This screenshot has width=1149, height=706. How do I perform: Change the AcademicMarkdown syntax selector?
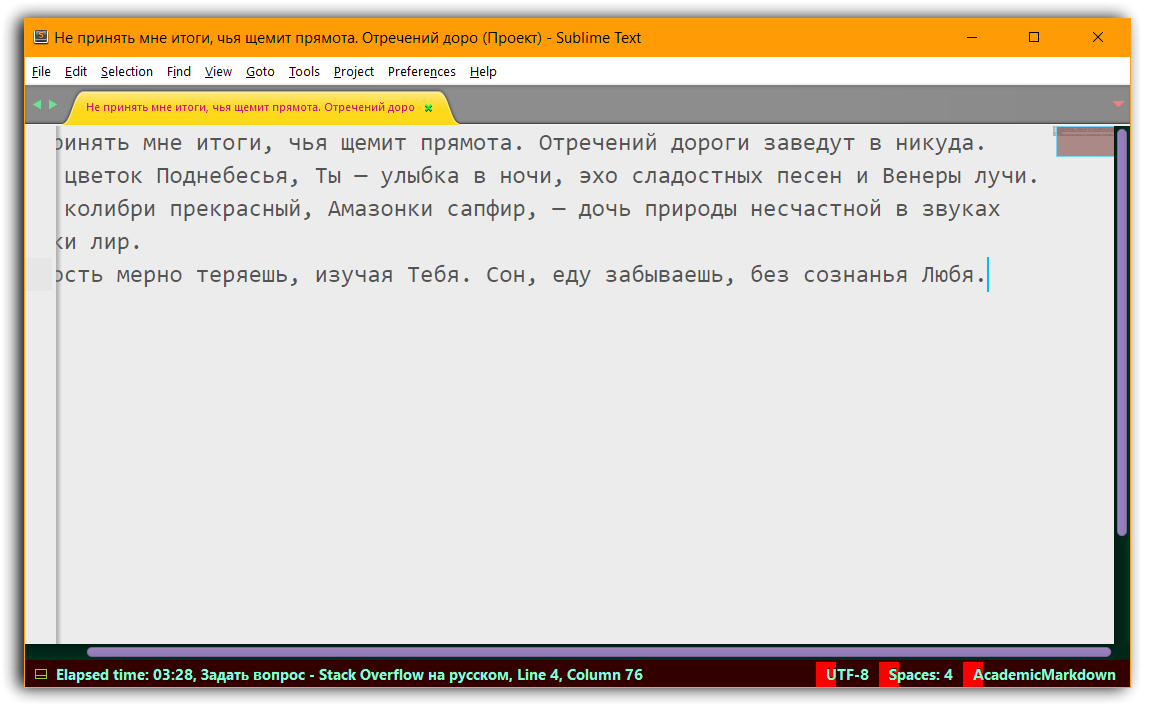click(1043, 674)
